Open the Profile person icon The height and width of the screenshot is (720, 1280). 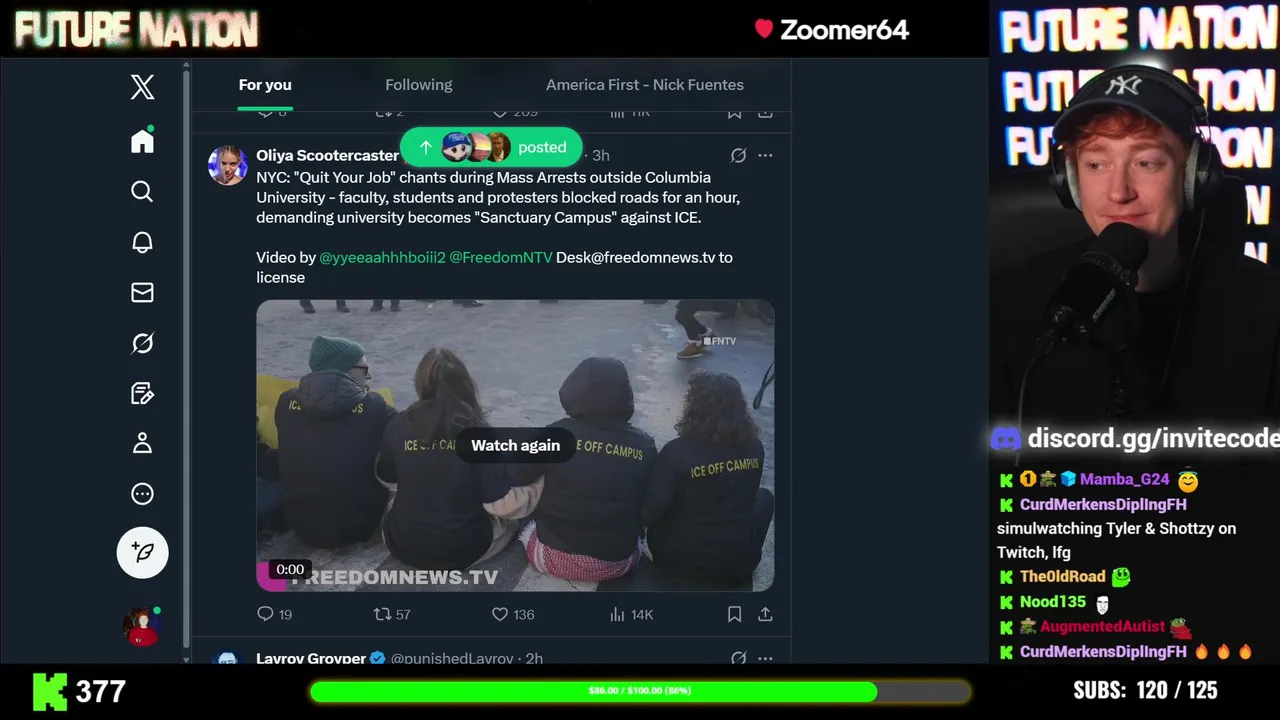(x=142, y=443)
